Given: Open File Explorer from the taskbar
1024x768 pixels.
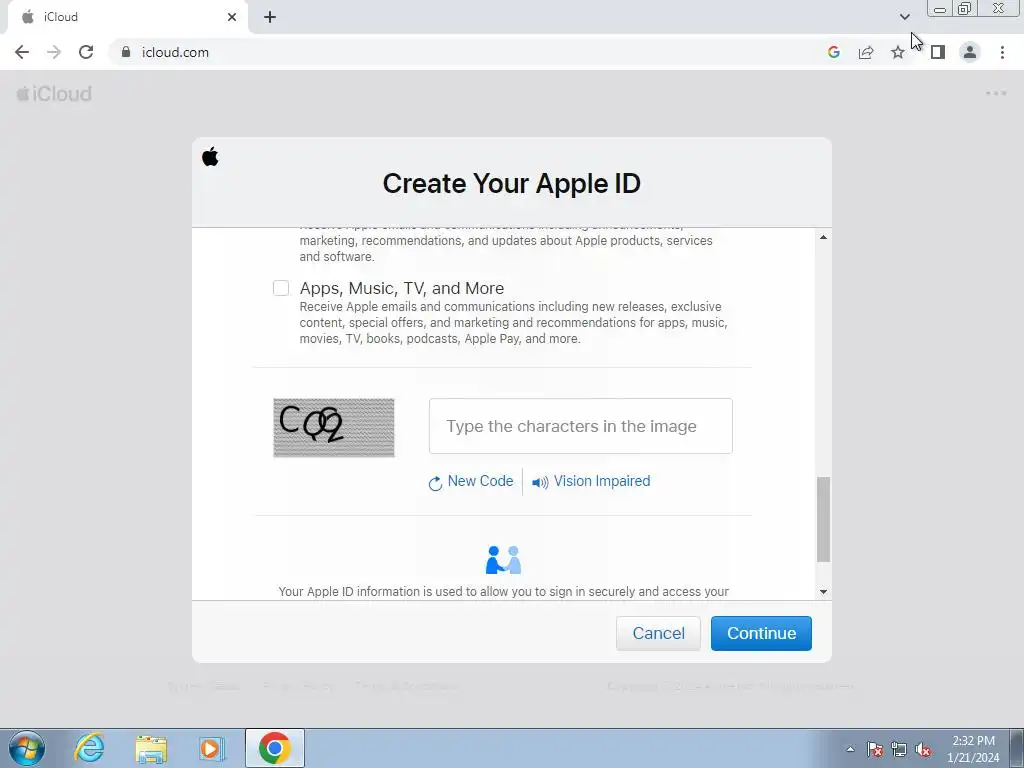Looking at the screenshot, I should 151,748.
